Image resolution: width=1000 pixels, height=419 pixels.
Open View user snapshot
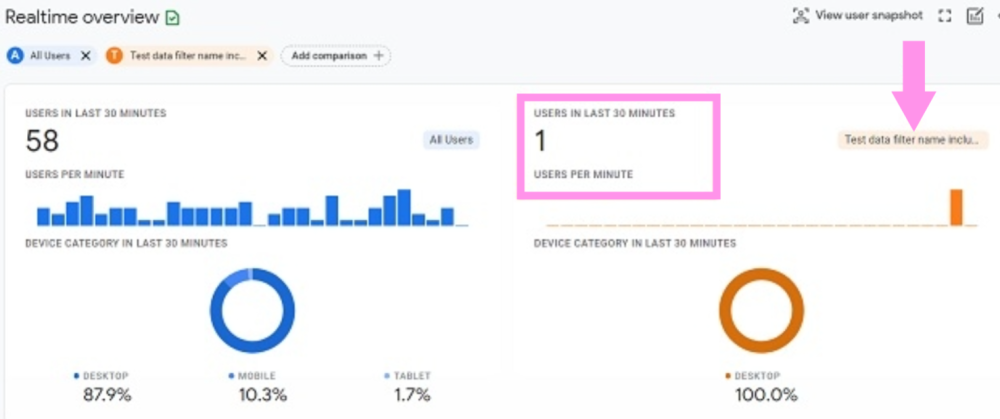tap(867, 15)
